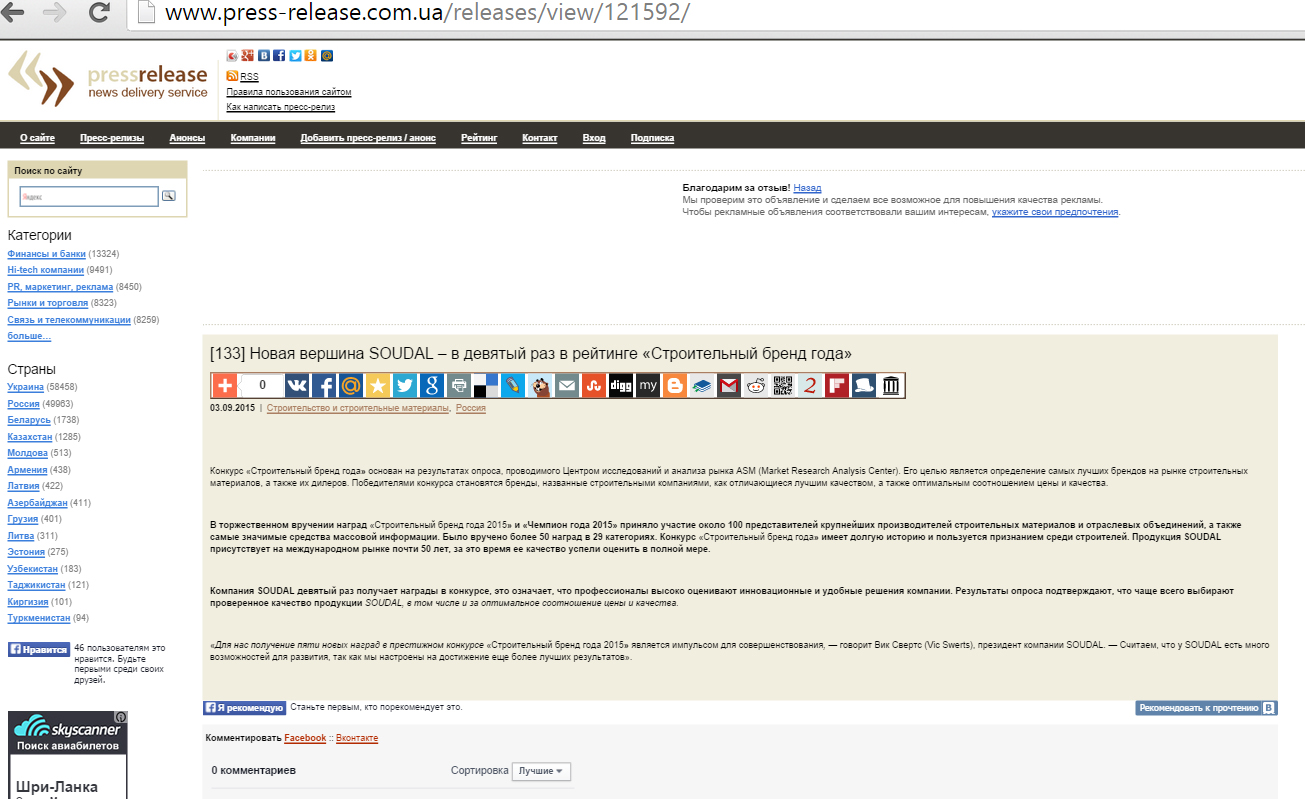Click the blue Google share icon
The image size is (1305, 799).
[432, 386]
